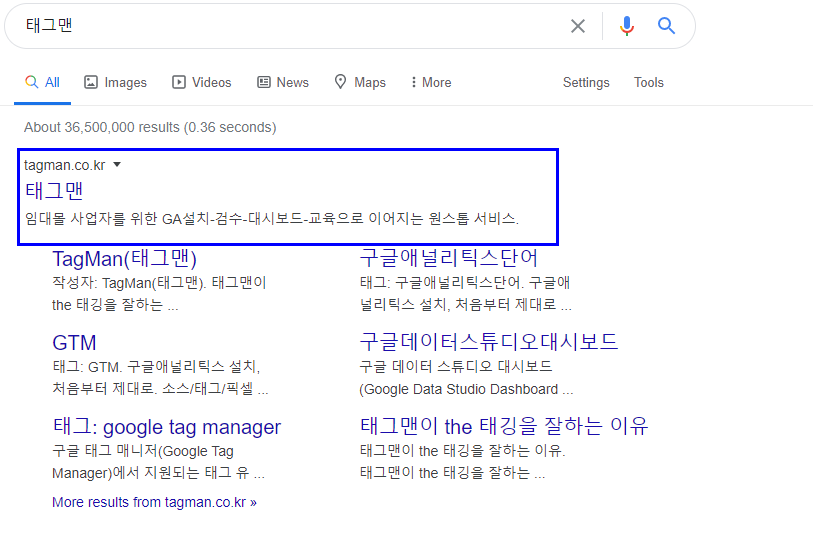Switch to the Images tab
This screenshot has width=813, height=542.
tap(116, 82)
